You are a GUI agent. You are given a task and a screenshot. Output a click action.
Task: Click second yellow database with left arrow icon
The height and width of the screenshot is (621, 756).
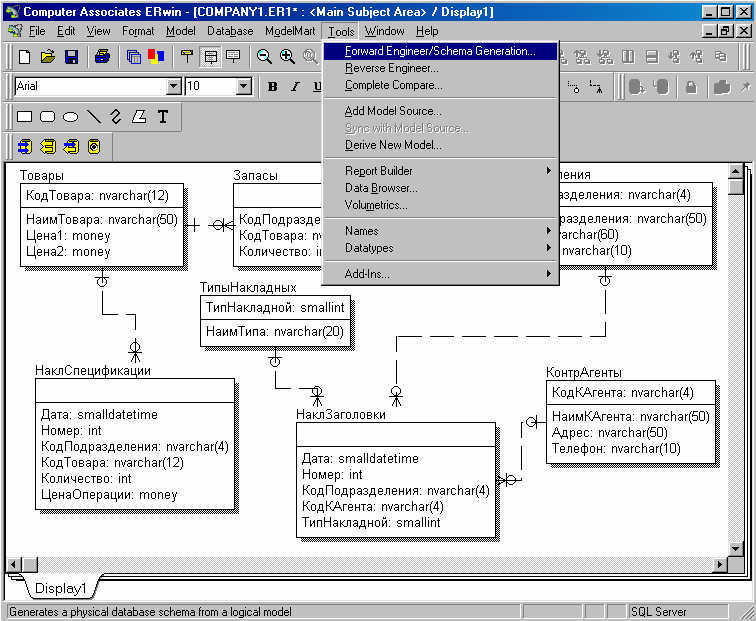click(48, 147)
